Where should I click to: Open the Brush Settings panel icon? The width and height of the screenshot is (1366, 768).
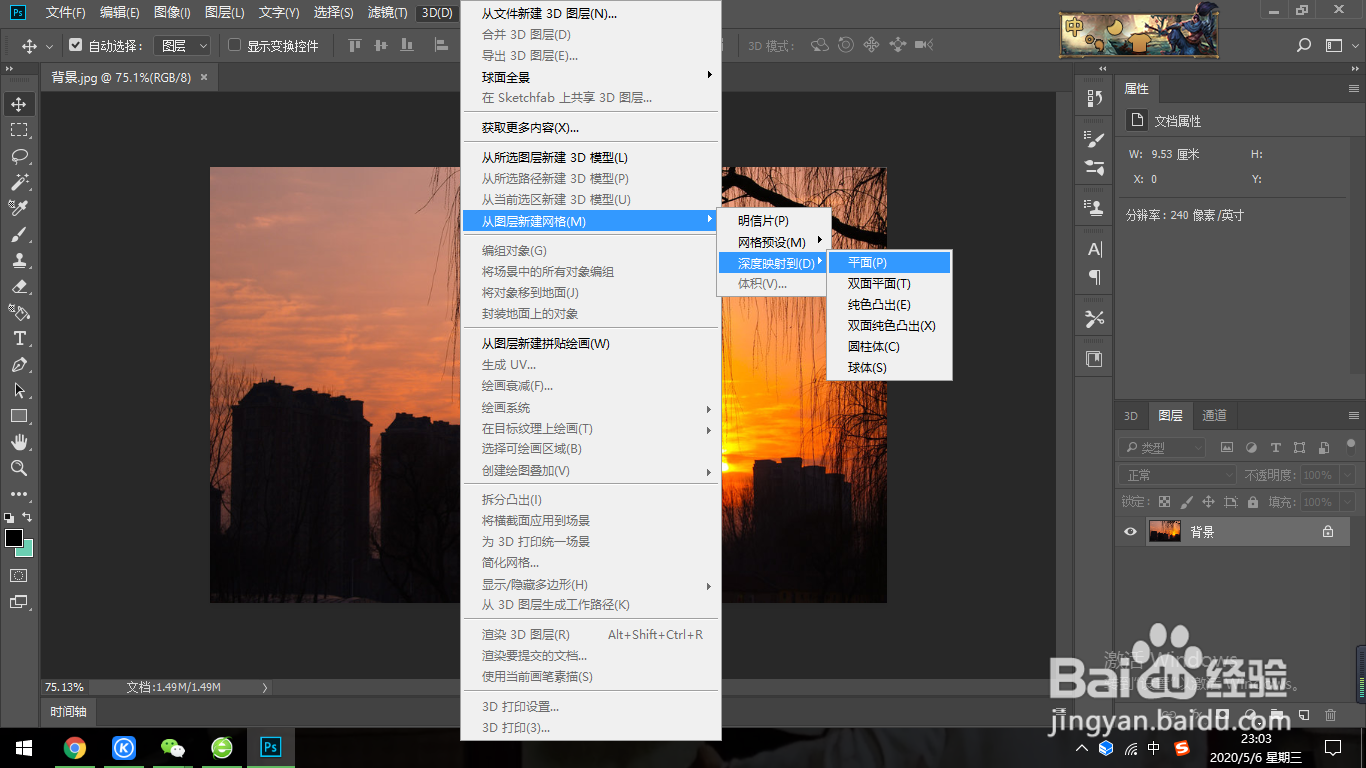(1095, 140)
